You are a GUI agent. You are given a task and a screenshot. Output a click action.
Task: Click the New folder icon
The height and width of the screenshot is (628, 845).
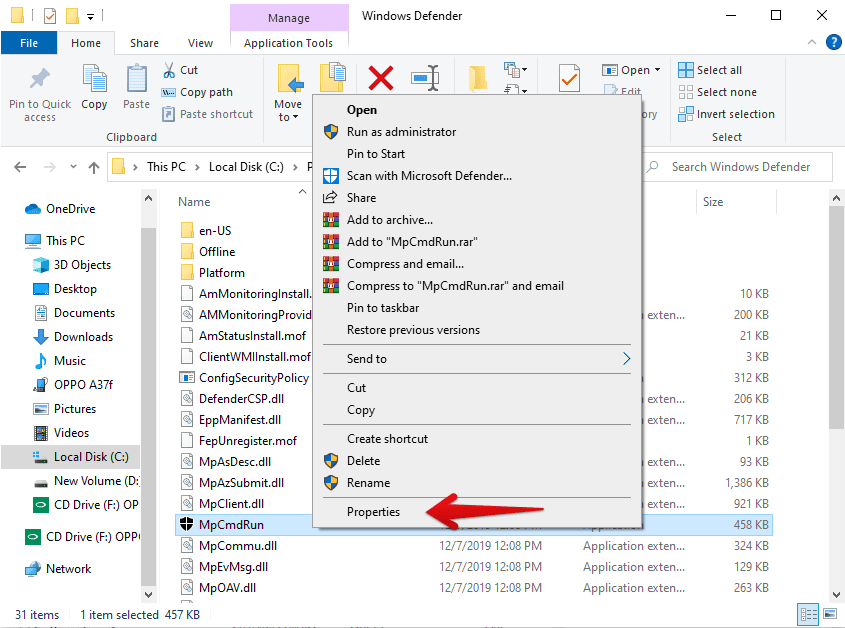coord(477,79)
